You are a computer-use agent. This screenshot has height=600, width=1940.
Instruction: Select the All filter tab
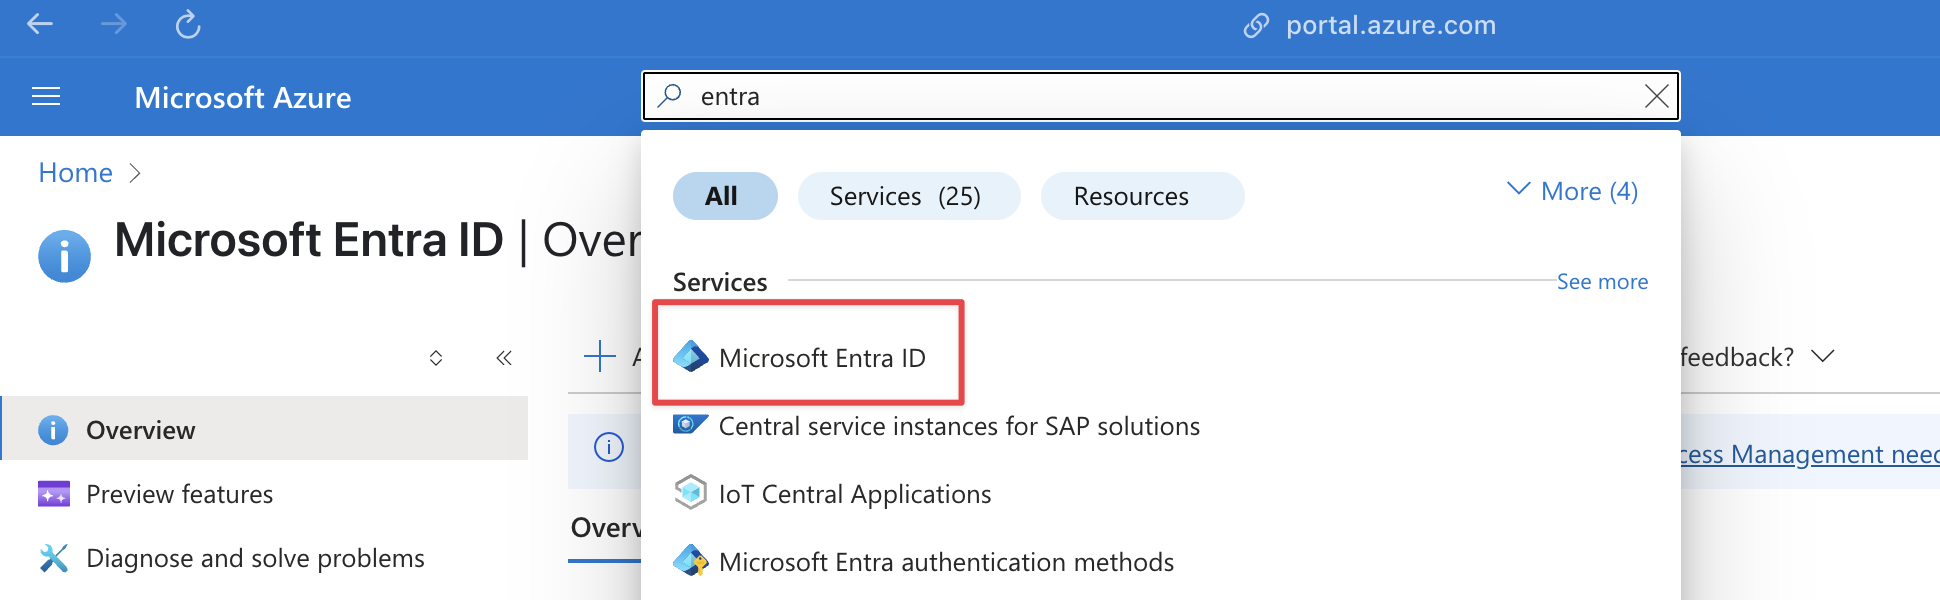[x=725, y=196]
